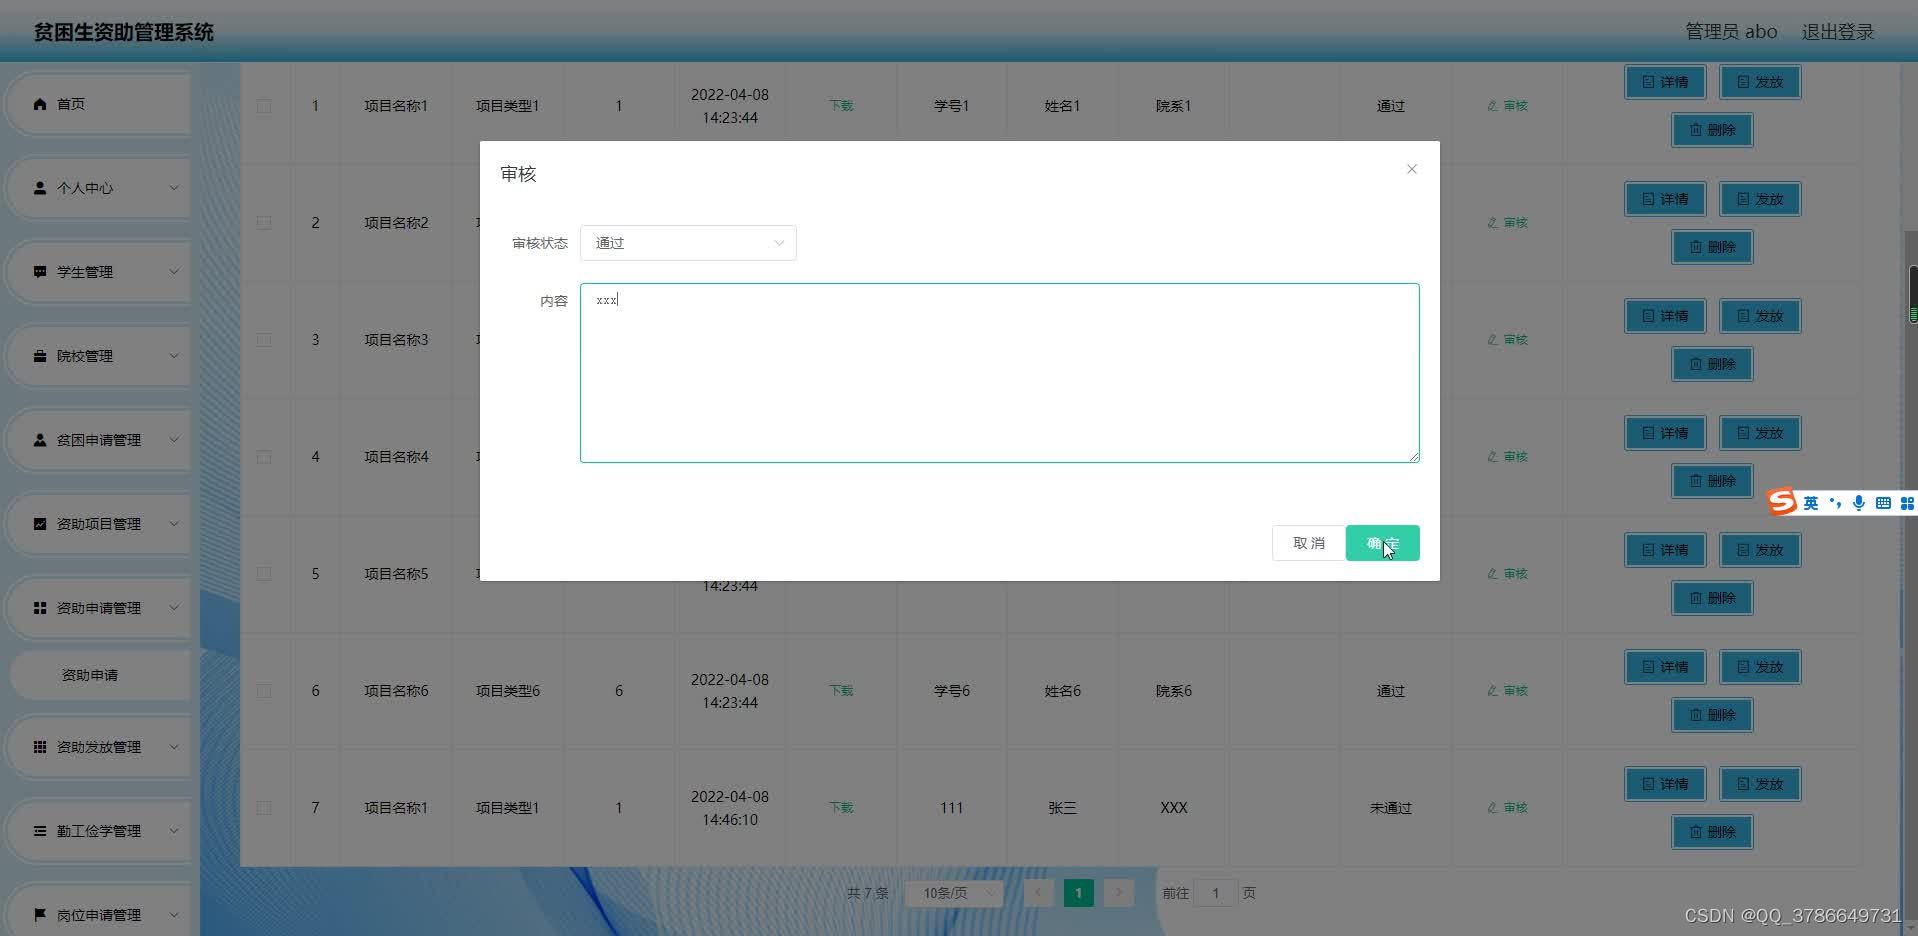Open the 院校管理 menu label
Image resolution: width=1918 pixels, height=936 pixels.
click(84, 356)
